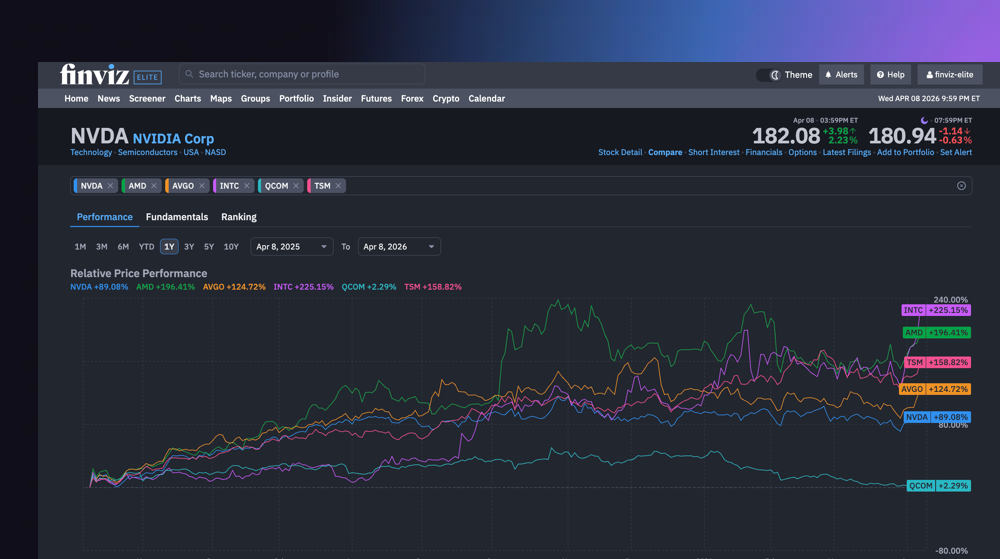Select the 1M time range

pyautogui.click(x=80, y=247)
